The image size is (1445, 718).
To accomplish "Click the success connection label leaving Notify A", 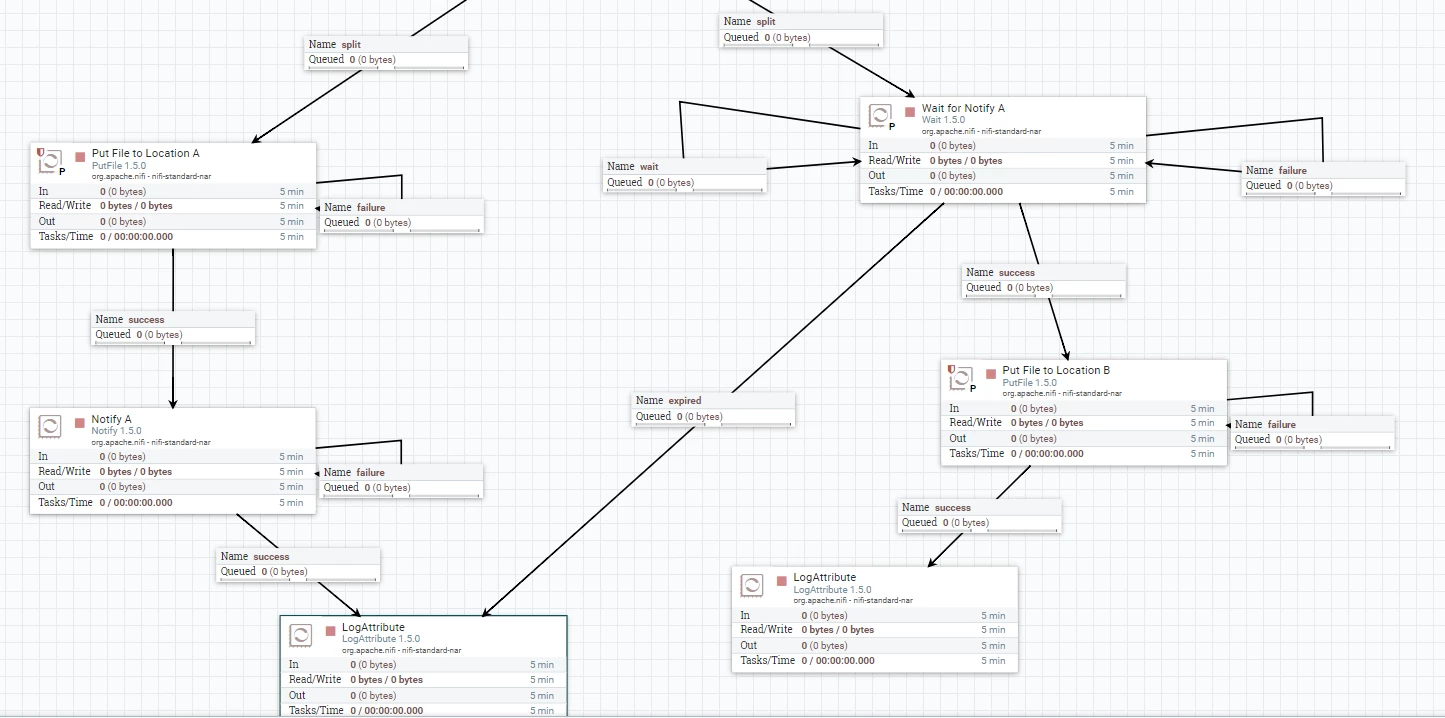I will point(298,564).
